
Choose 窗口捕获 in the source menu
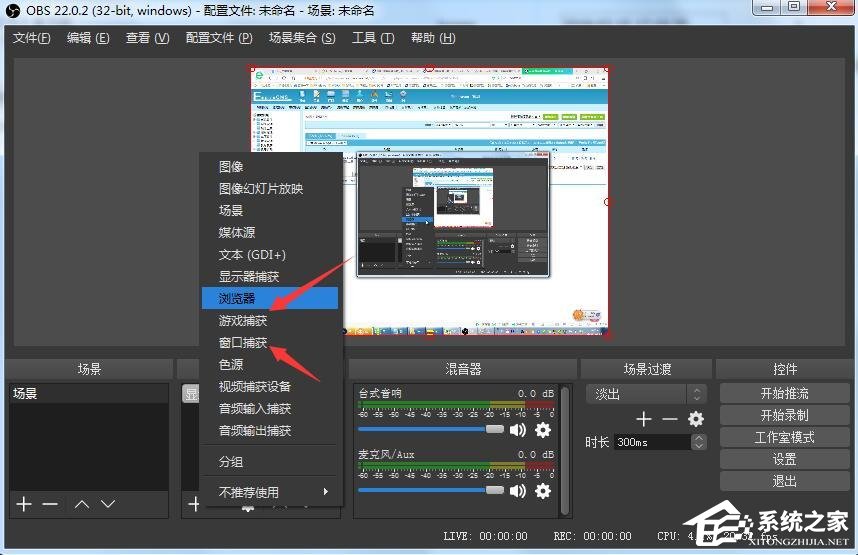[270, 343]
